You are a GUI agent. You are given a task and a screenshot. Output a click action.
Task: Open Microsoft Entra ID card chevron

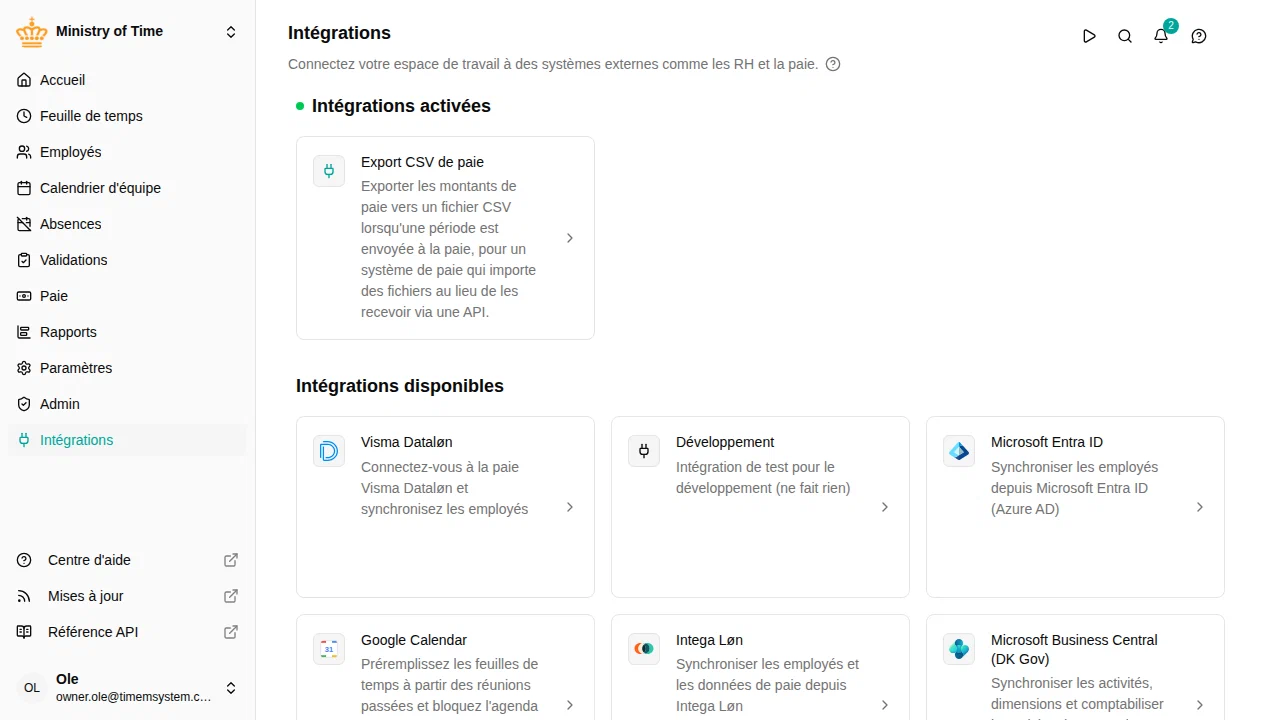coord(1200,507)
